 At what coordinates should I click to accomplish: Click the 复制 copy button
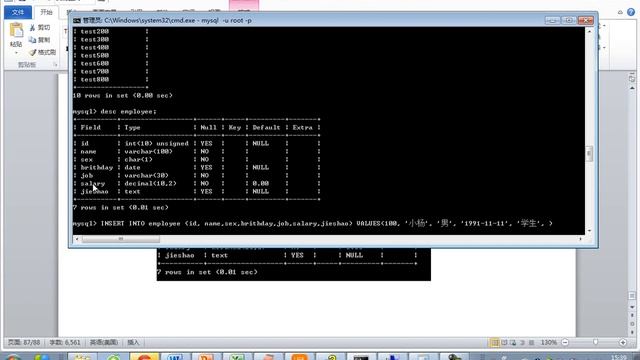40,40
